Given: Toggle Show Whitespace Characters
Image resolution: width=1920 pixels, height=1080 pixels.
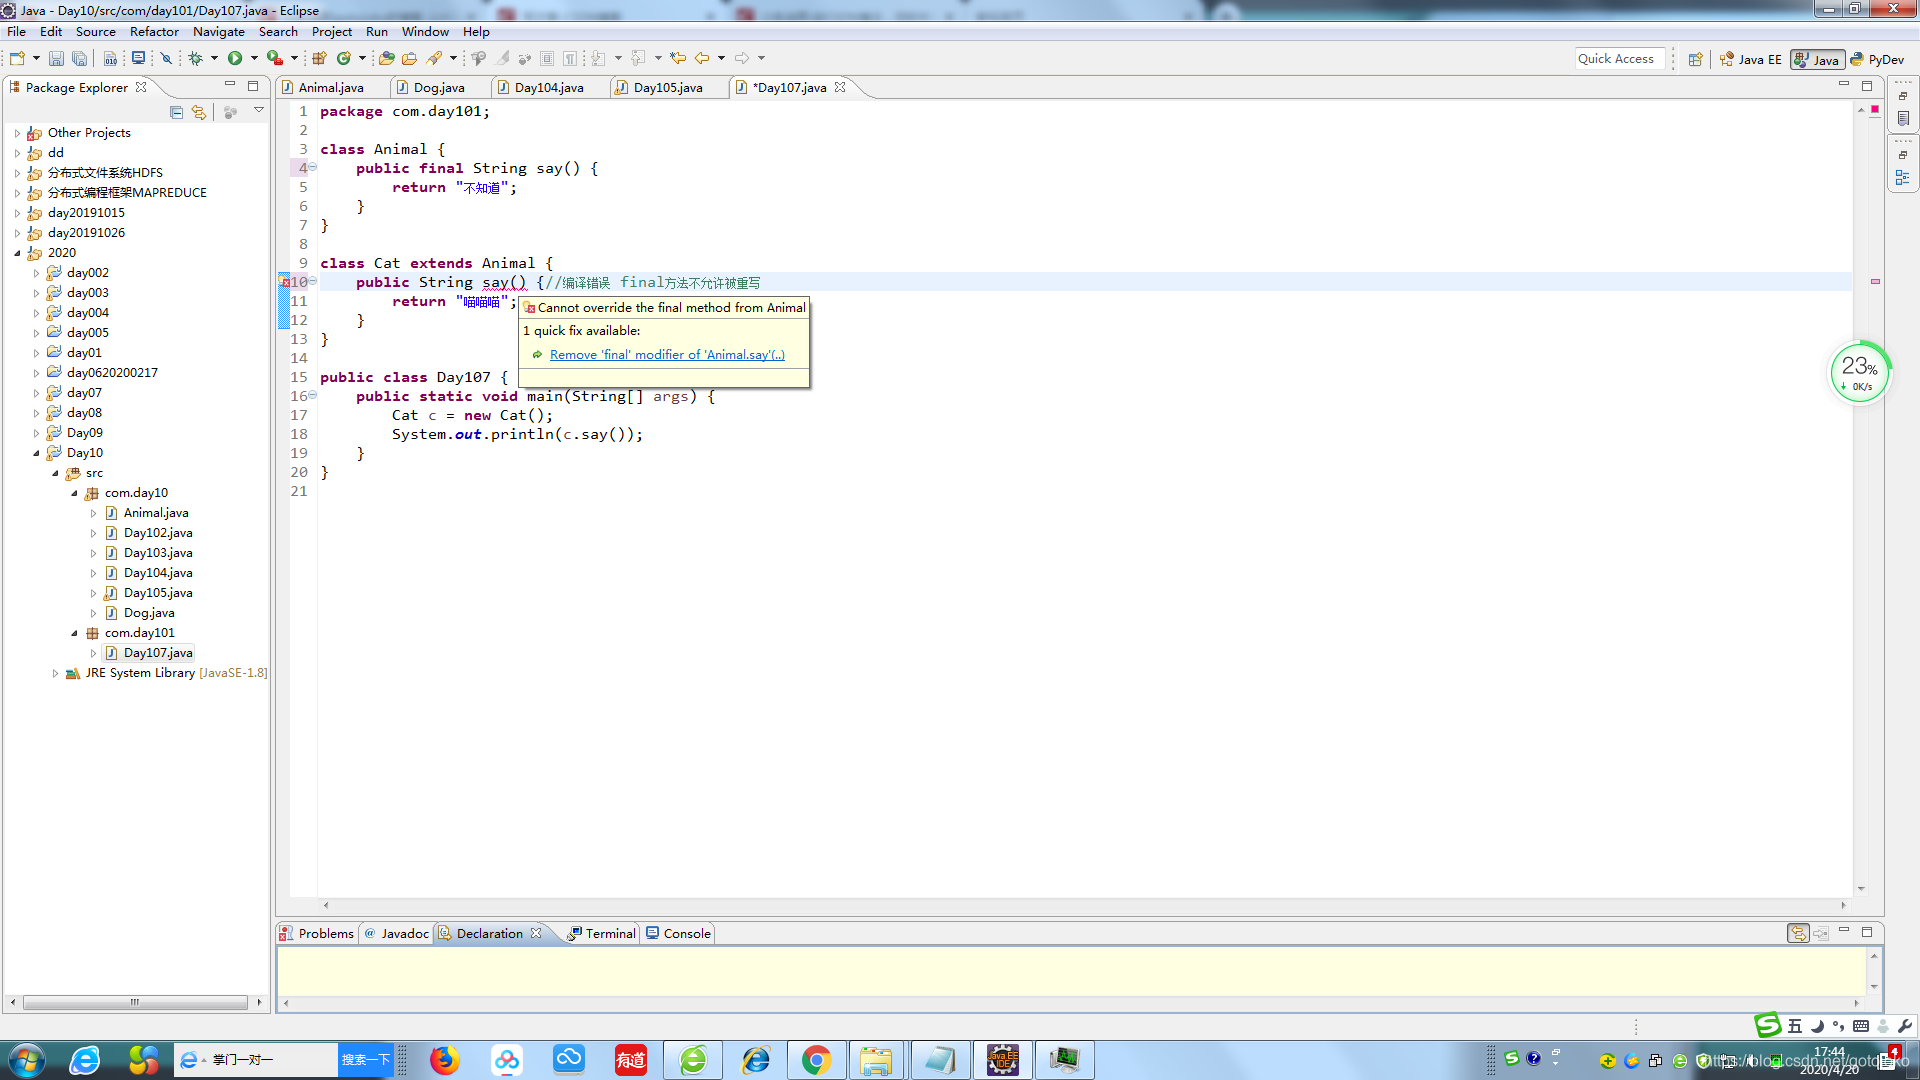Looking at the screenshot, I should [x=570, y=59].
